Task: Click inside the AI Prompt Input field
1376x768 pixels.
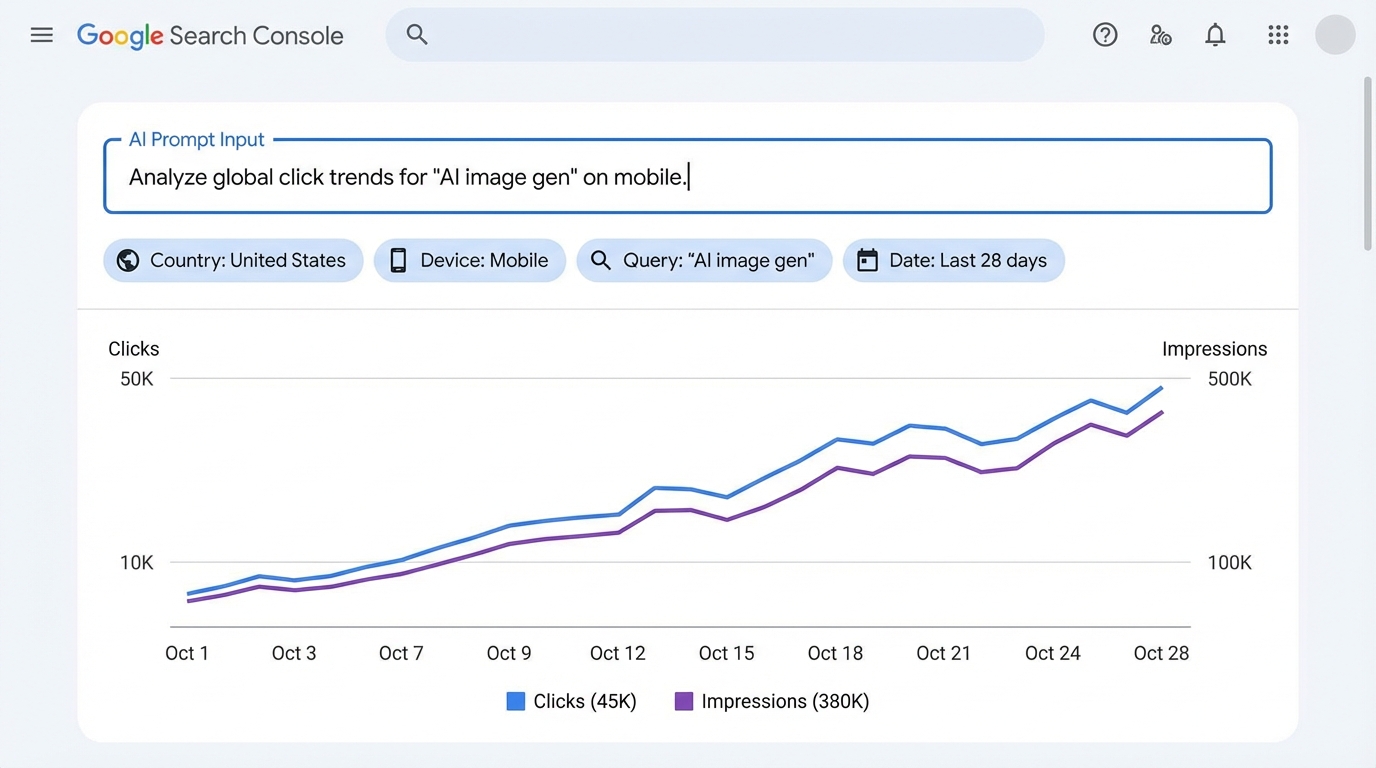Action: coord(687,176)
